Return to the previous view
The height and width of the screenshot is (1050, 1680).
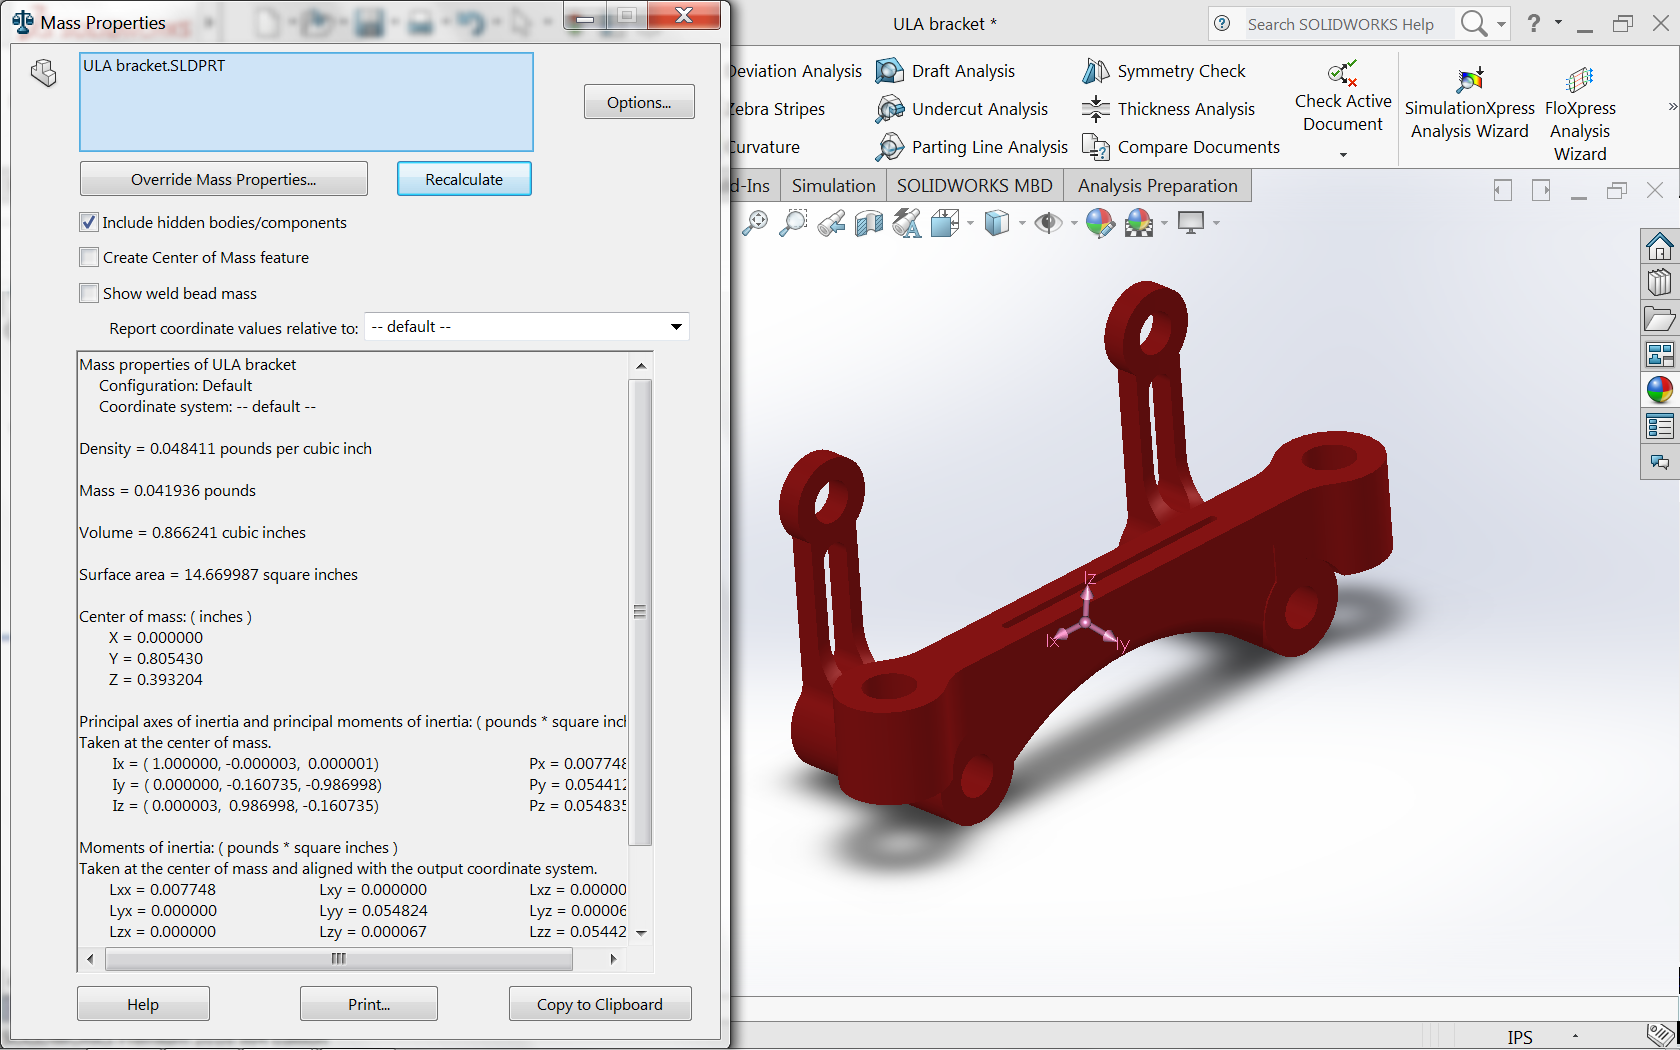[831, 223]
